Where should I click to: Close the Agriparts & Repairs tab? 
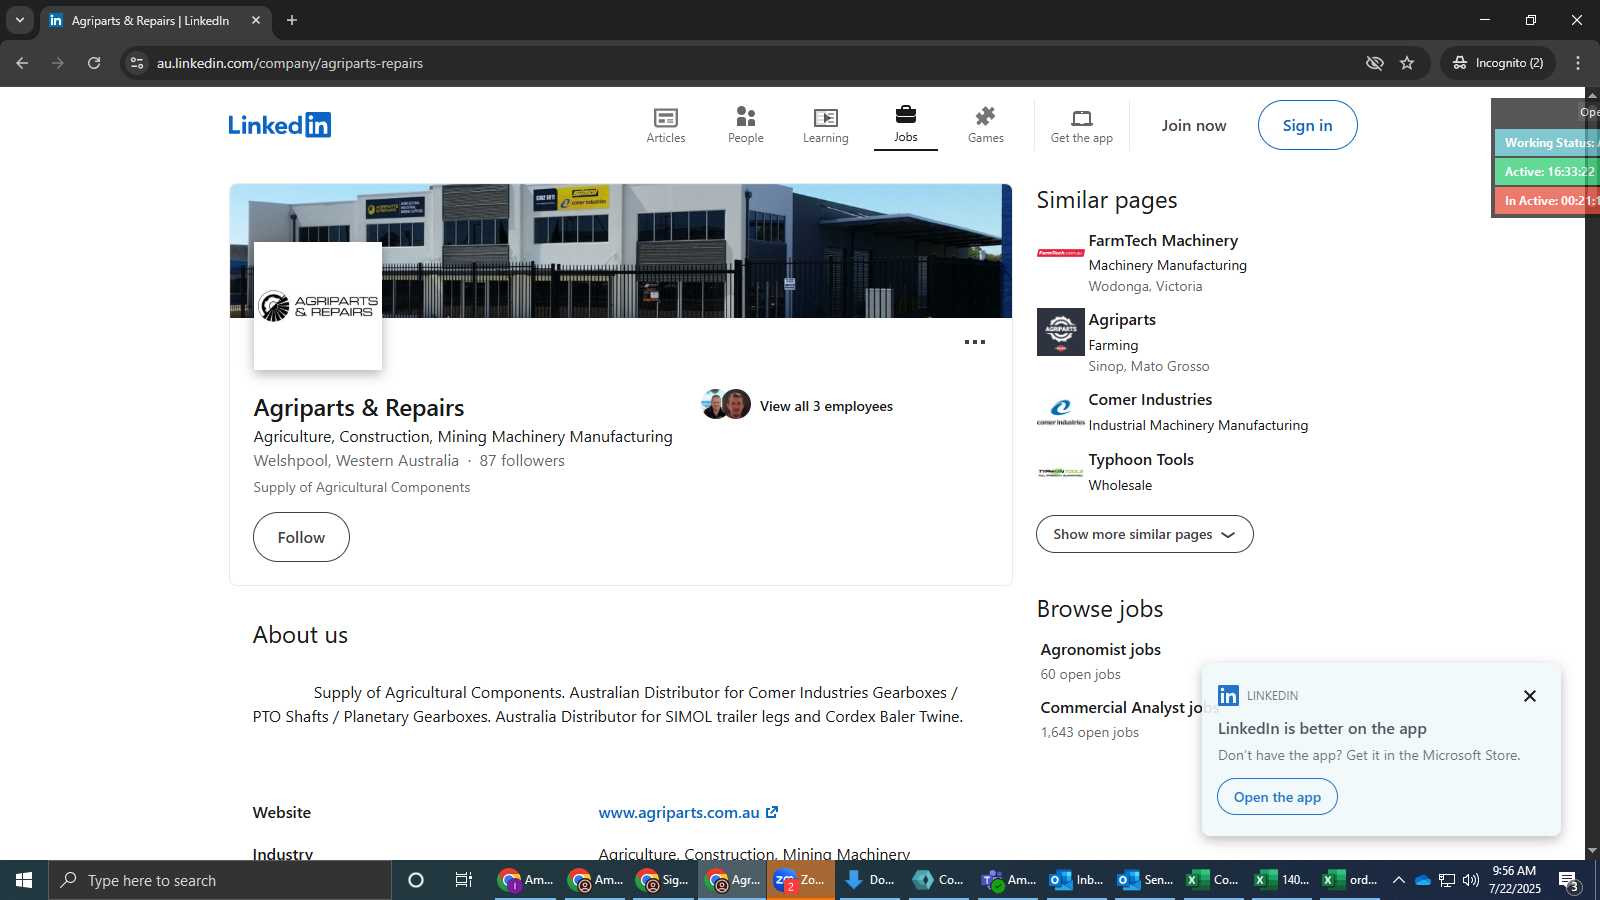[256, 20]
